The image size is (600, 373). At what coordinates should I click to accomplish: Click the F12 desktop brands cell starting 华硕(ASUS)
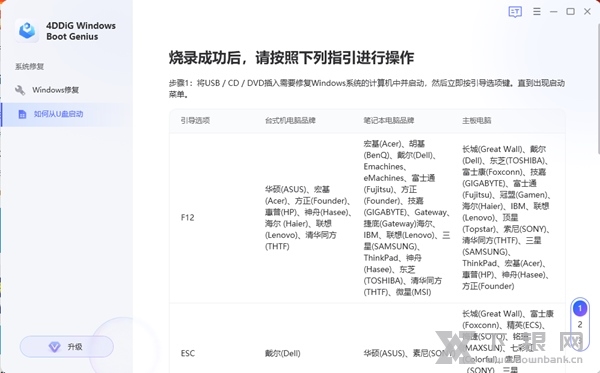(308, 218)
